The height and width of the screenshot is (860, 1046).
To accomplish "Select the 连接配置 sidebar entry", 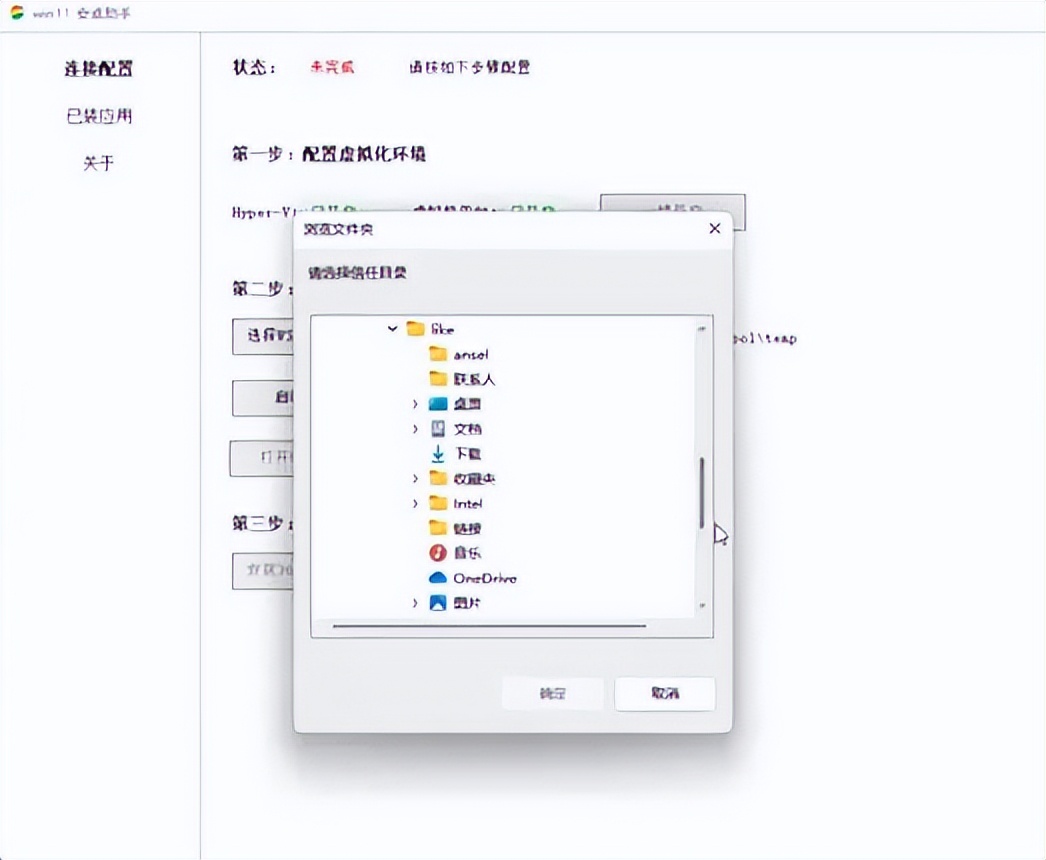I will coord(98,68).
